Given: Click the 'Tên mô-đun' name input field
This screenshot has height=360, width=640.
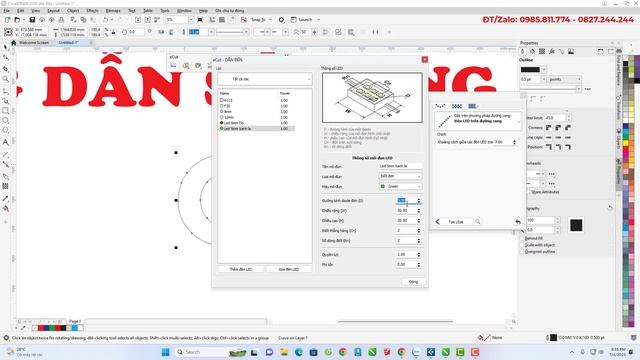Looking at the screenshot, I should coord(400,167).
